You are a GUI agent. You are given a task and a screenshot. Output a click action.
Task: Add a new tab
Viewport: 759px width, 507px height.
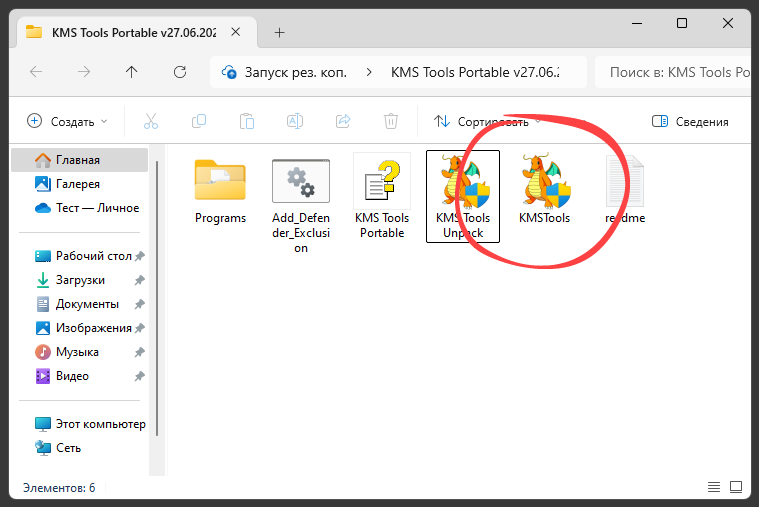(x=279, y=32)
